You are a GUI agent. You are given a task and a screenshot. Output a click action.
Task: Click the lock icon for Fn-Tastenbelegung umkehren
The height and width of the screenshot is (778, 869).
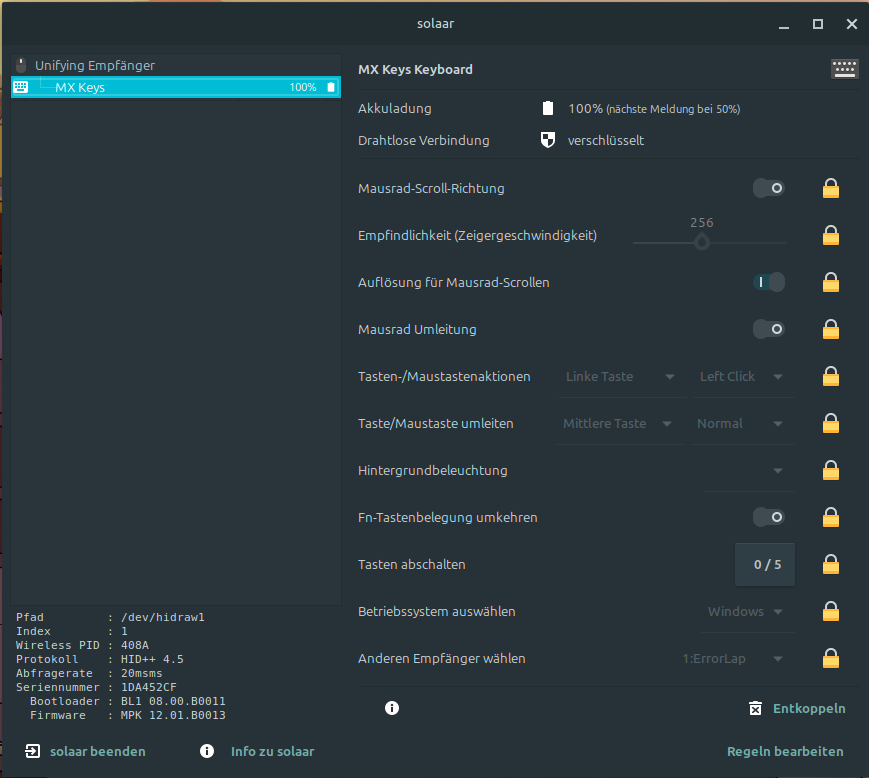pos(830,518)
